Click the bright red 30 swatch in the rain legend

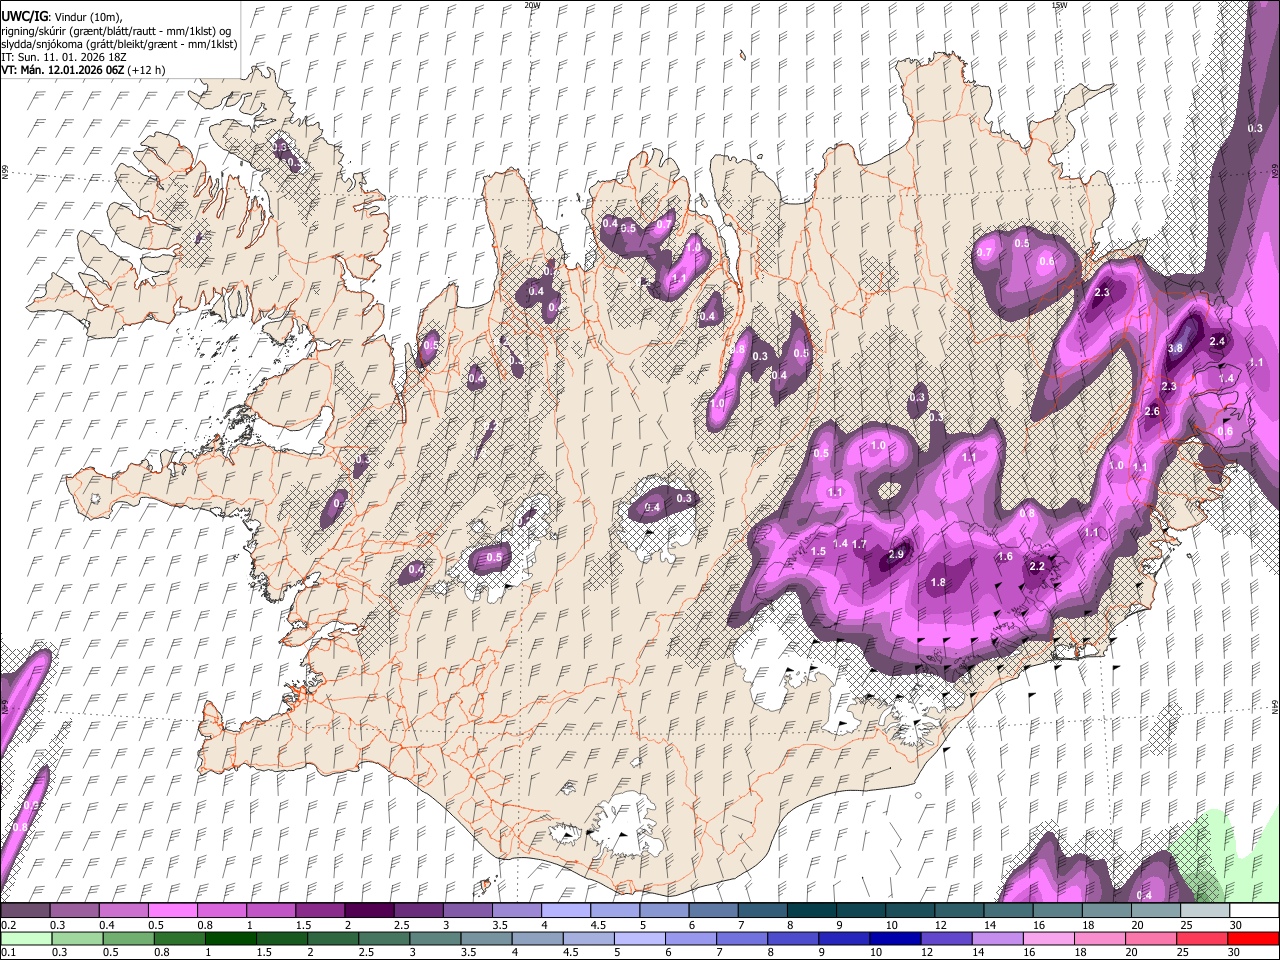[1252, 938]
